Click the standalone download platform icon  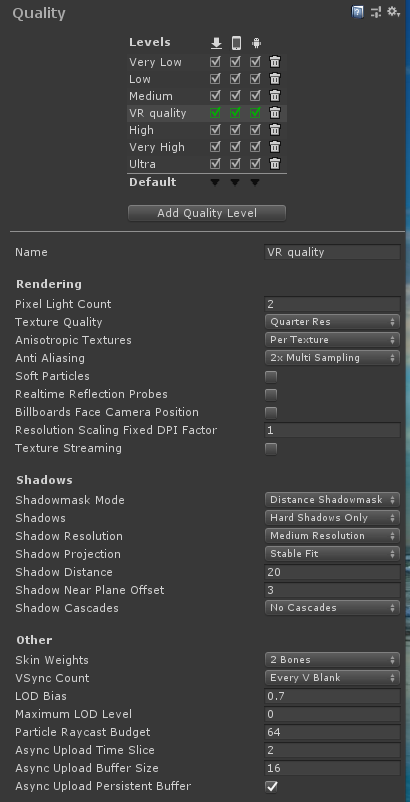click(216, 43)
